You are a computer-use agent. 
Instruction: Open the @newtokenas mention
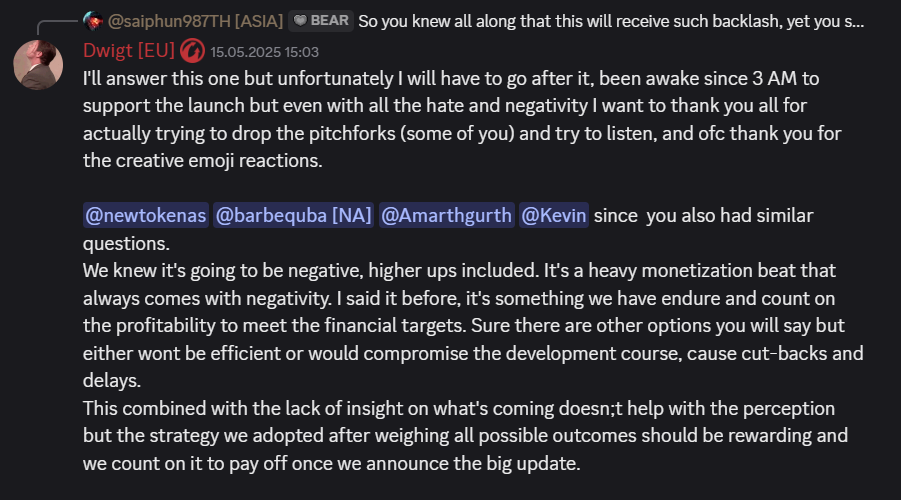[x=146, y=216]
